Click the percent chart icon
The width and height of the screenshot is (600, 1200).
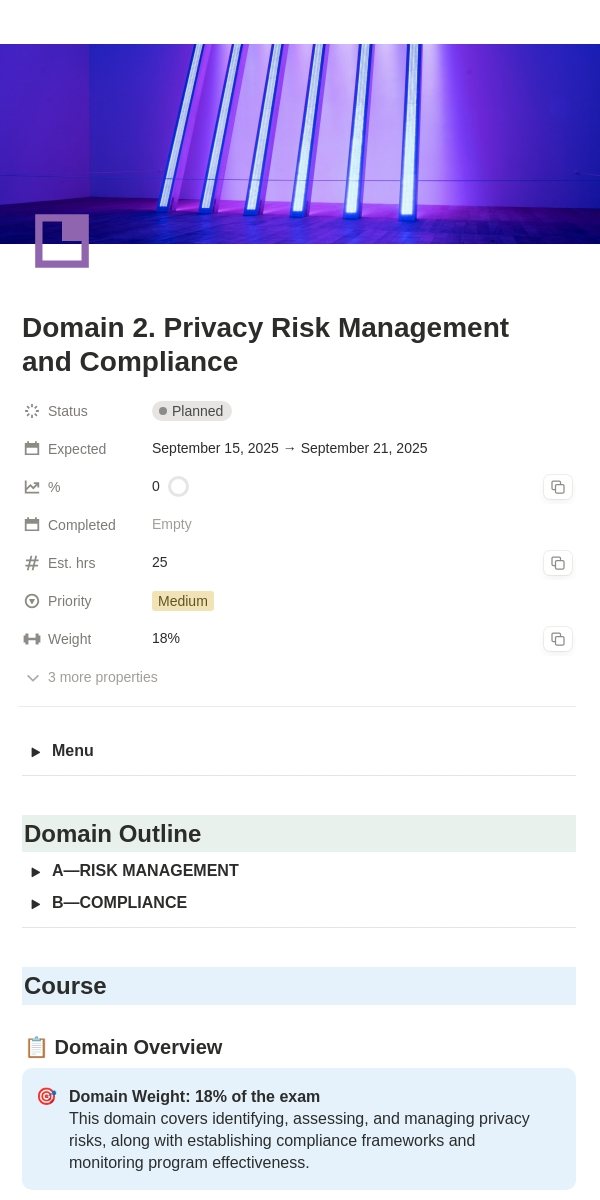point(32,487)
